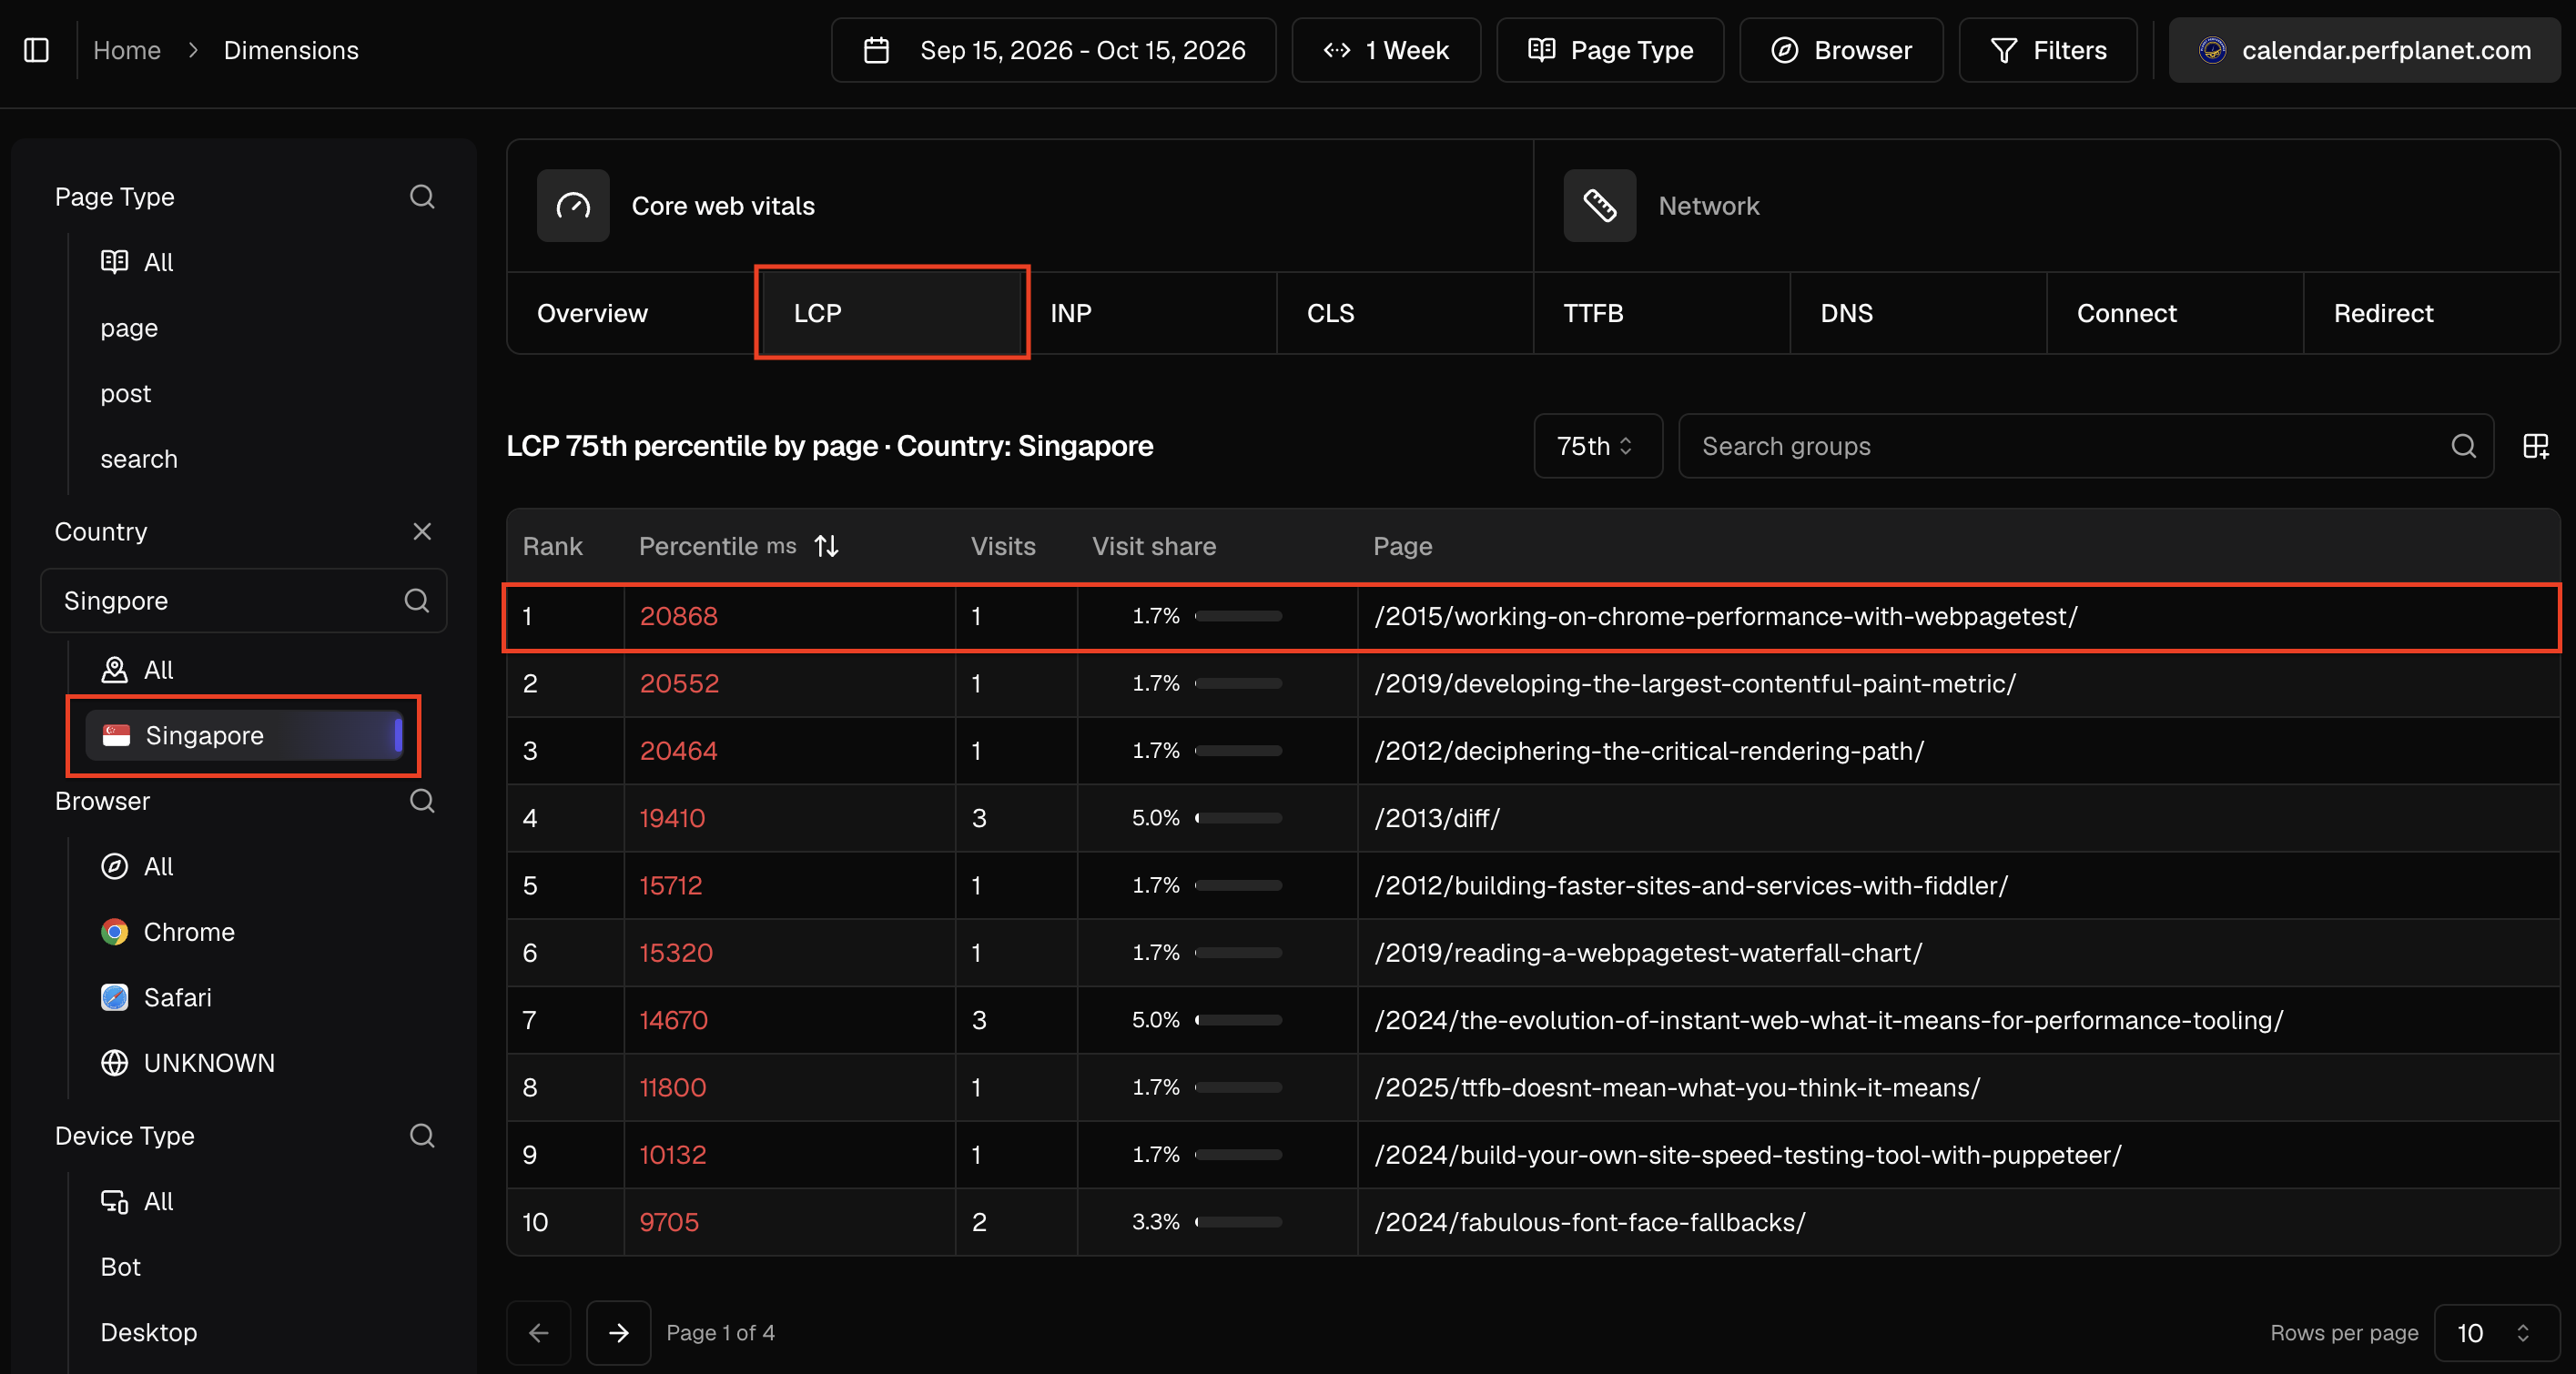Open the date range picker
Screen dimensions: 2576x1374
click(x=1053, y=50)
